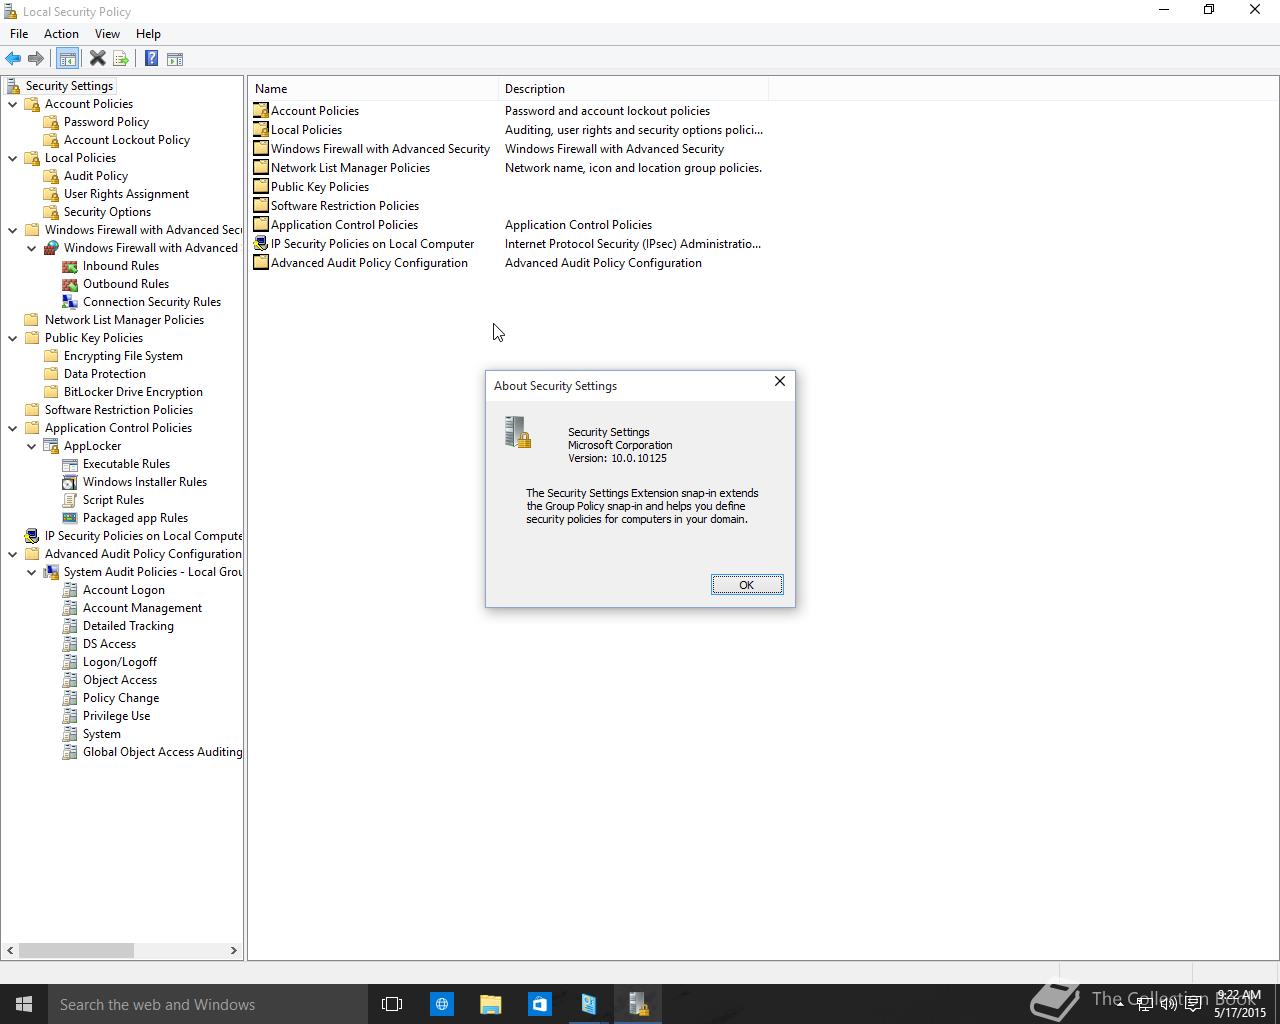Select Password Policy in the tree

click(x=106, y=122)
